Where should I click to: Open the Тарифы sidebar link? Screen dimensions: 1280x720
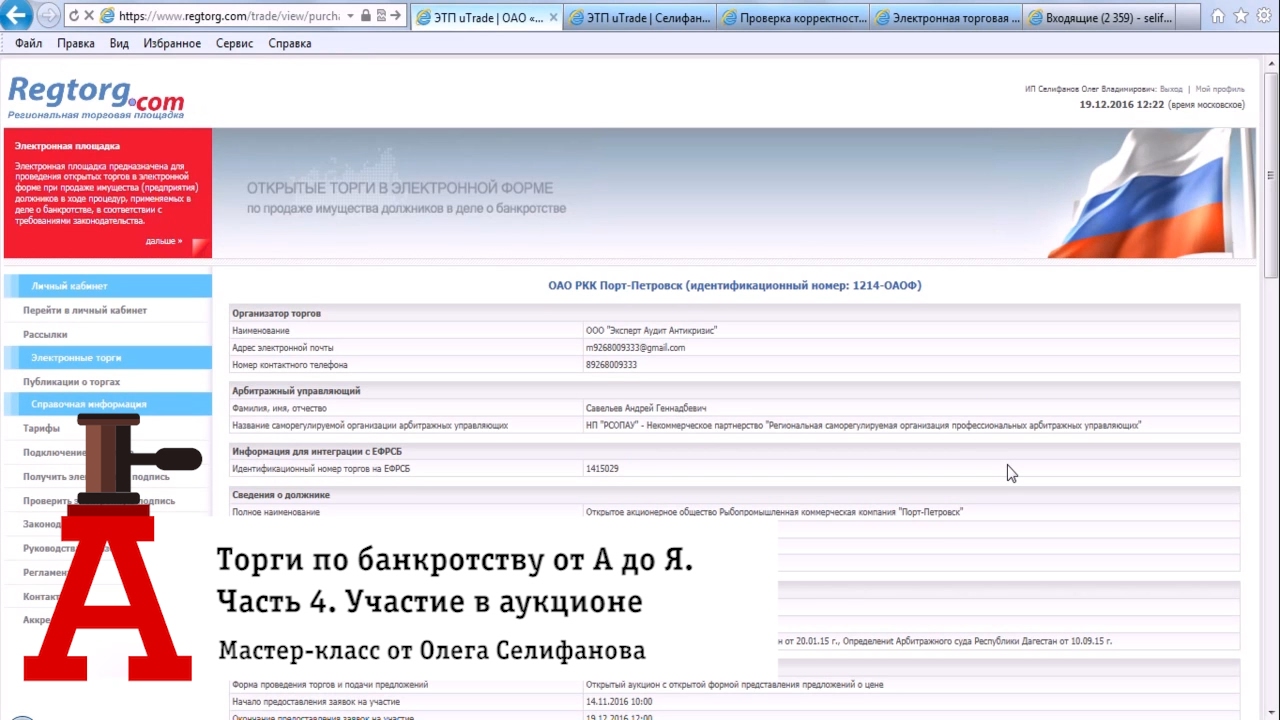41,428
